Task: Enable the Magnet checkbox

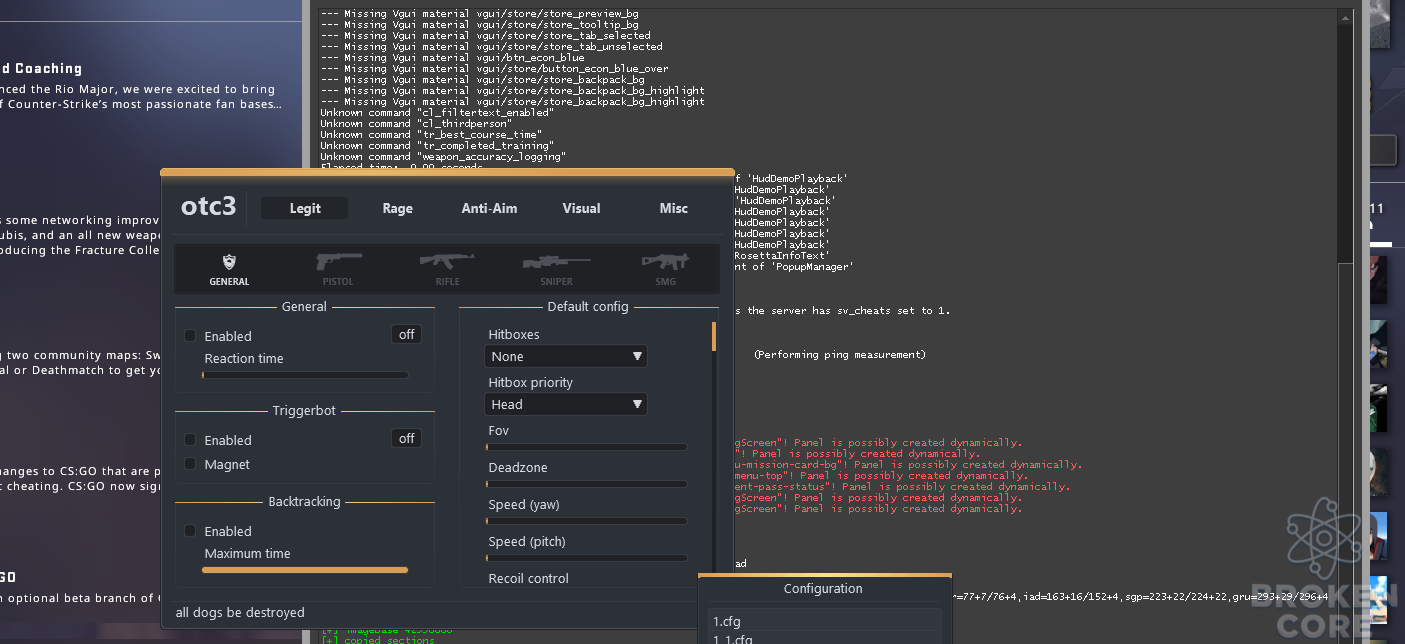Action: pos(190,464)
